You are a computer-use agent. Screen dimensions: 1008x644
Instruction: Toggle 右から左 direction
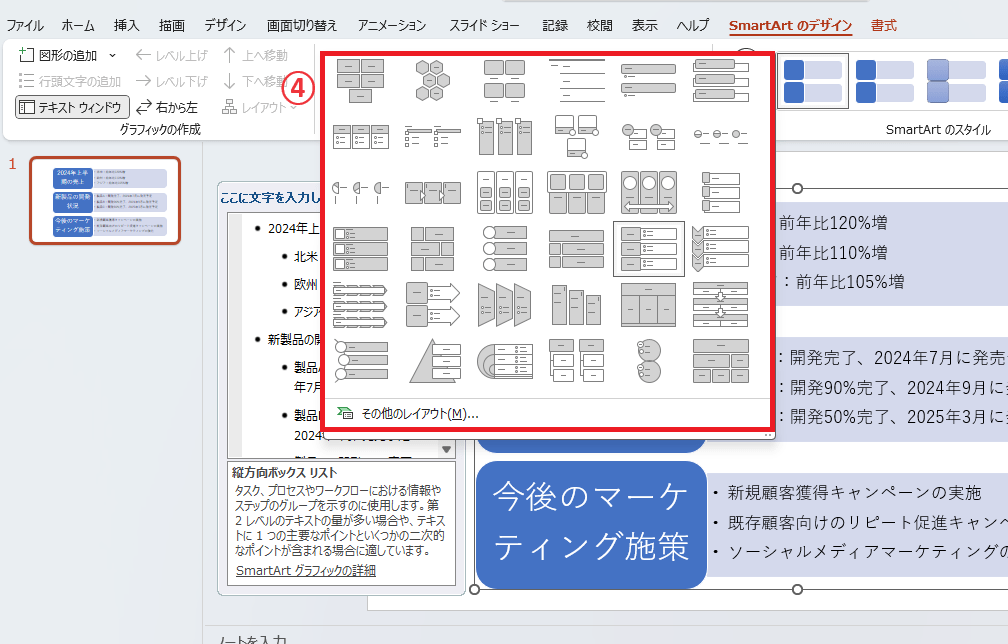coord(167,107)
